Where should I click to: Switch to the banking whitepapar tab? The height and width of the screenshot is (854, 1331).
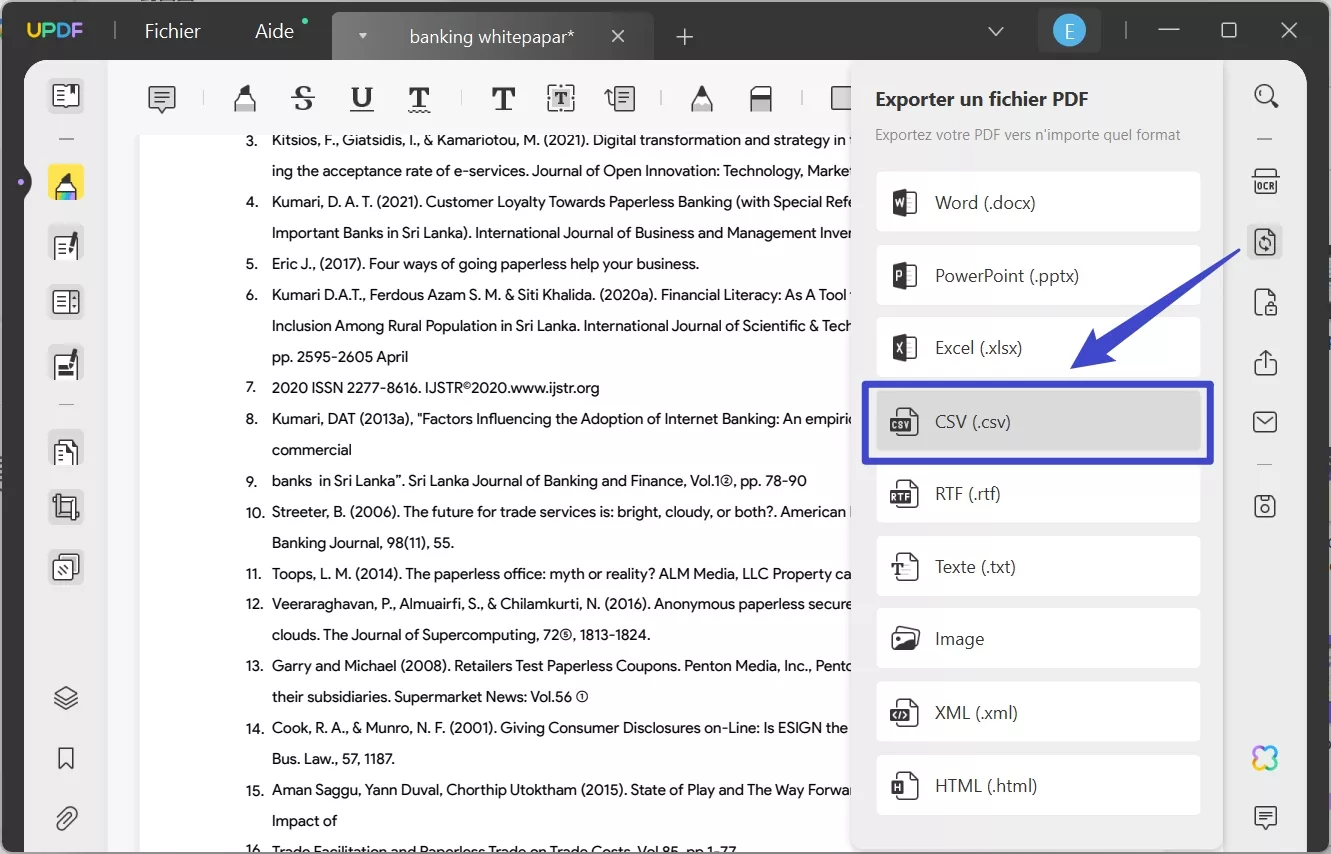coord(491,35)
